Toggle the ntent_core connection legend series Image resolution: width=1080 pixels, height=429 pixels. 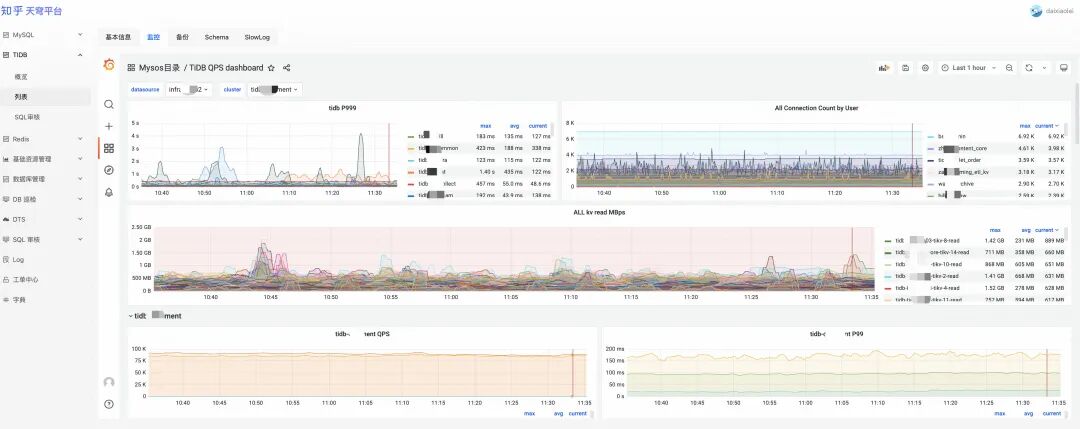(x=961, y=148)
